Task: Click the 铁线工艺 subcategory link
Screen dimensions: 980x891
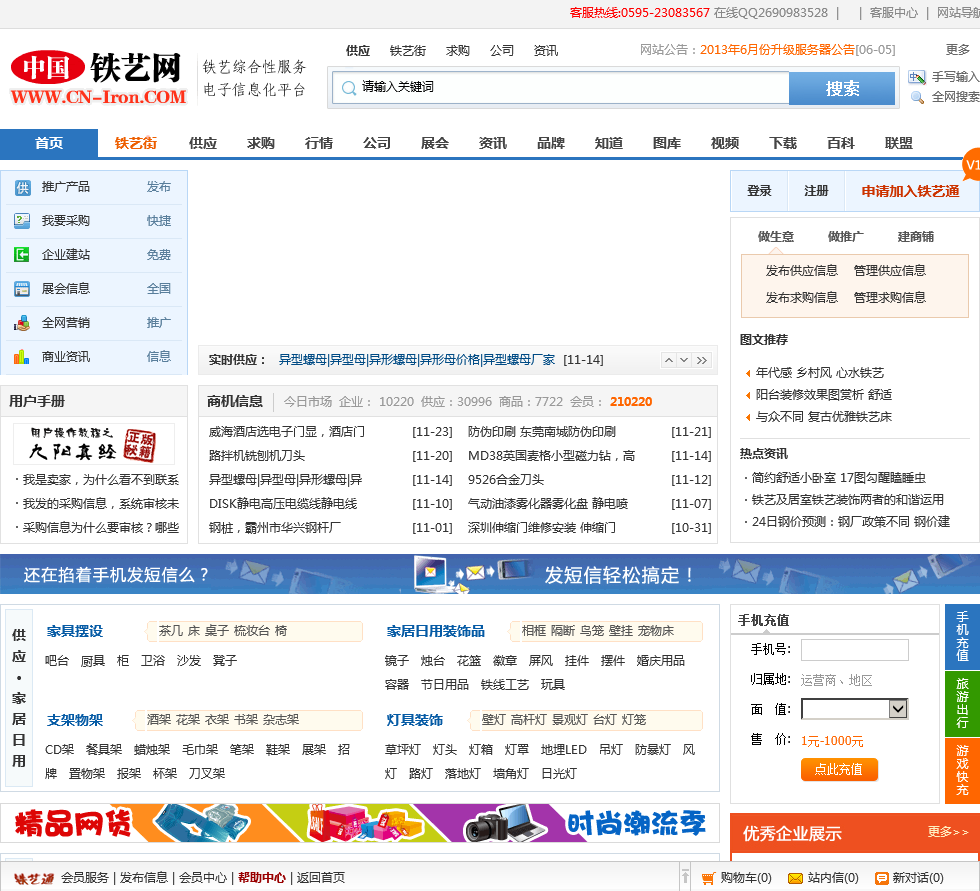Action: click(505, 685)
